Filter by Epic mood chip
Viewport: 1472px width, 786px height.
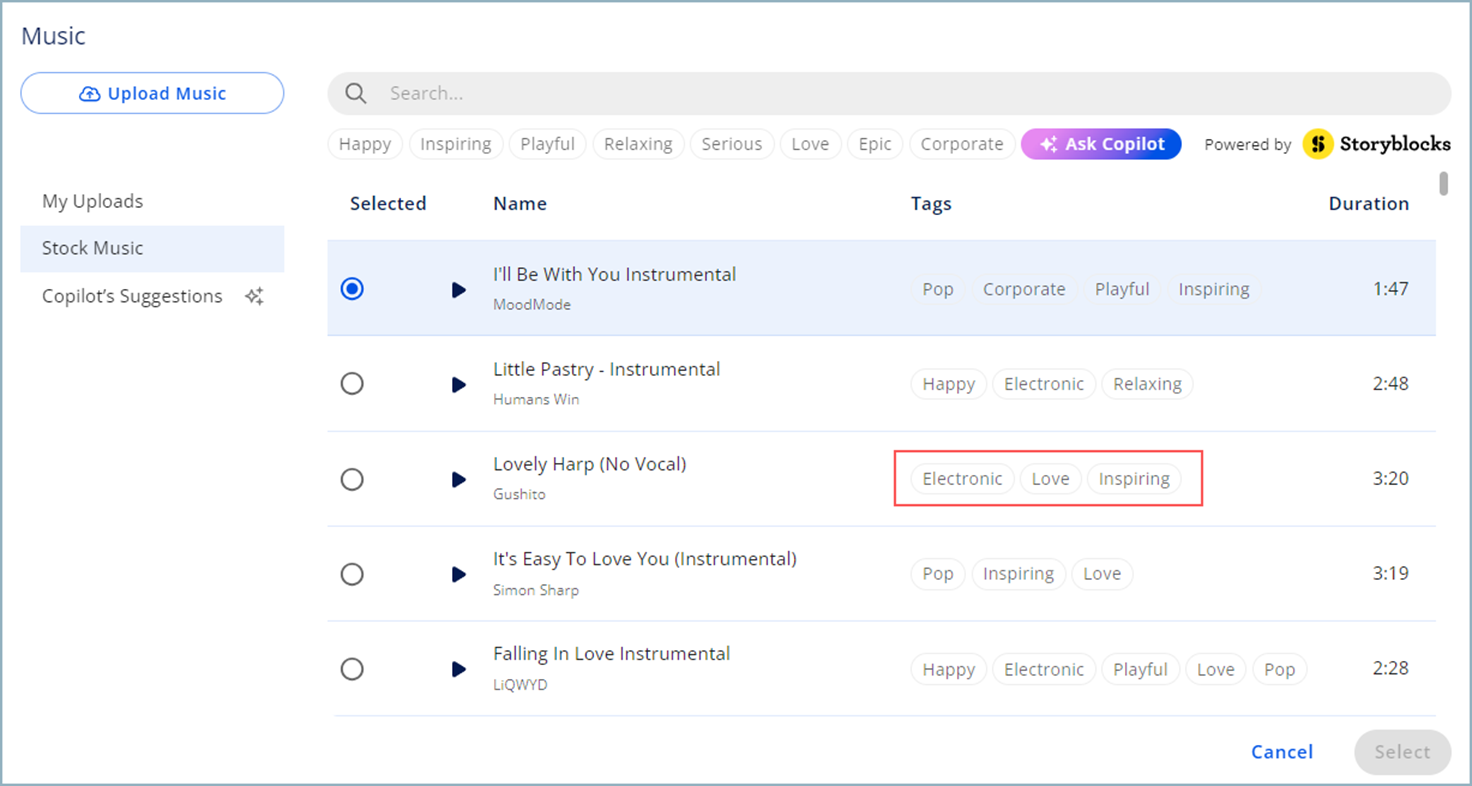(x=875, y=144)
